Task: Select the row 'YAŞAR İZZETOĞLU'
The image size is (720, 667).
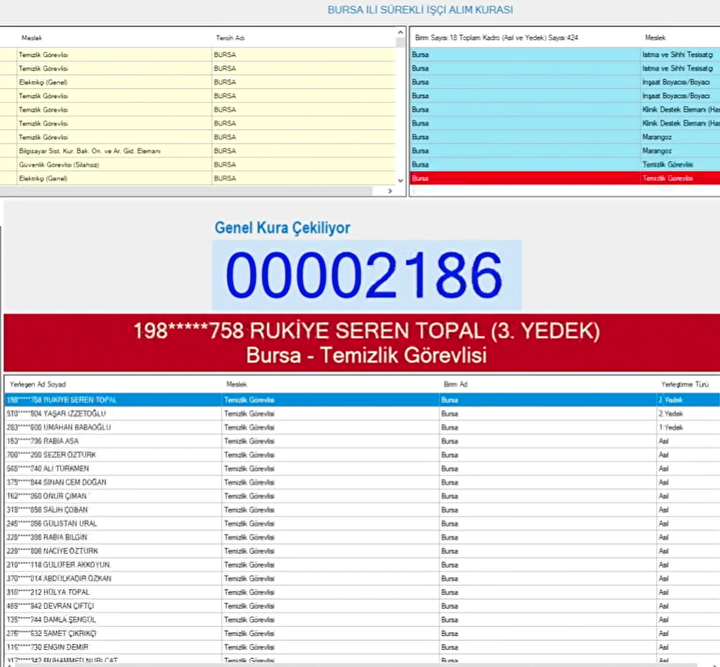Action: (x=362, y=414)
